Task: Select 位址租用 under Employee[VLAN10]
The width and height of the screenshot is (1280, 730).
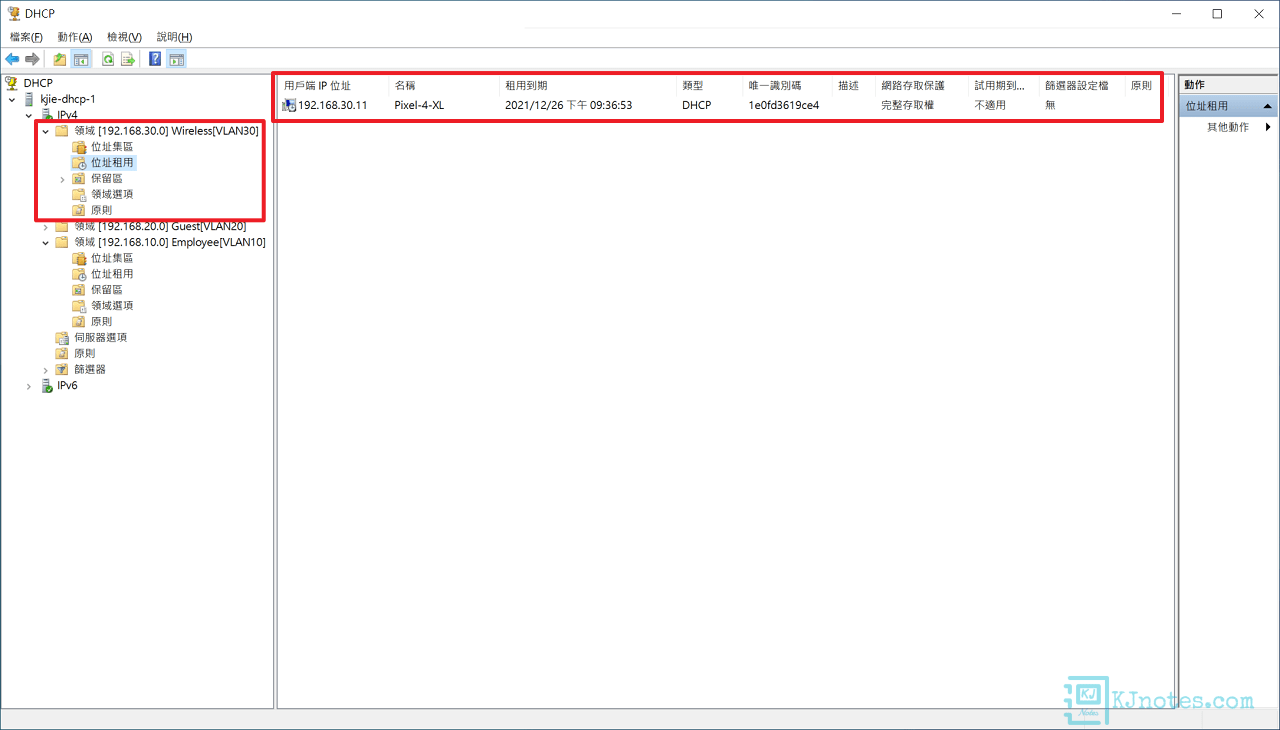Action: click(112, 274)
